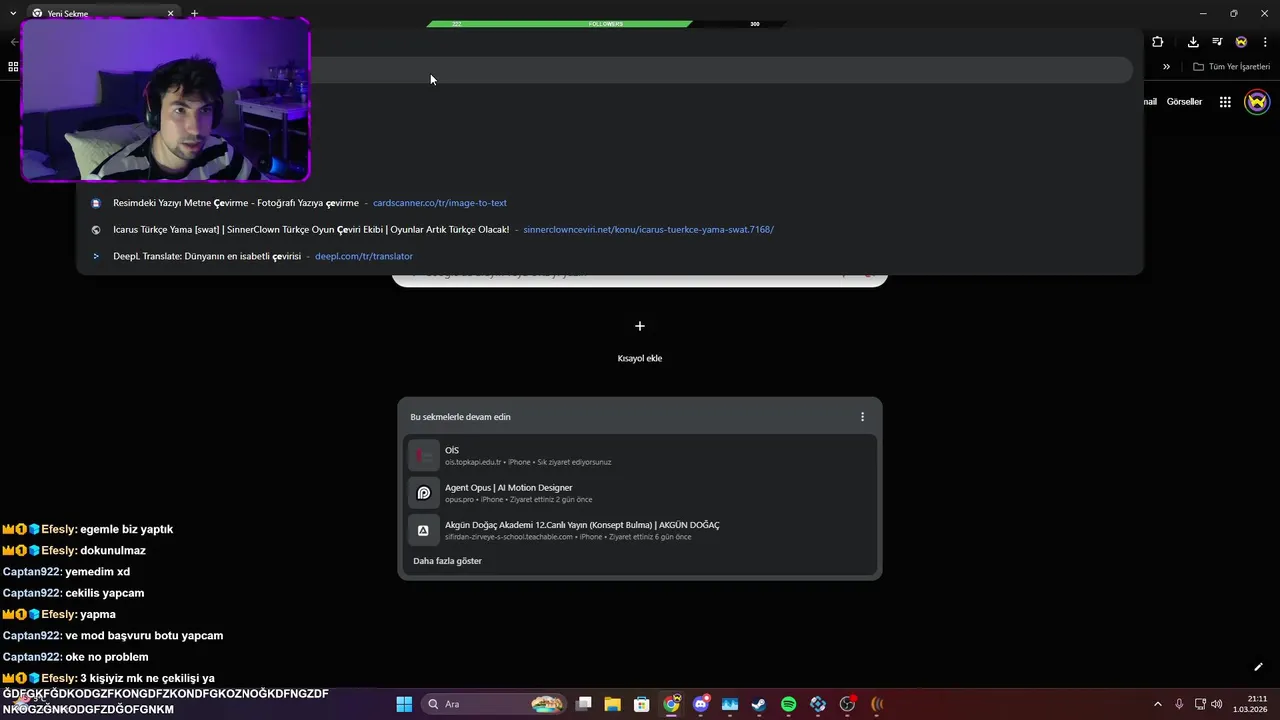
Task: Expand the system tray hidden icons chevron
Action: coord(1158,704)
